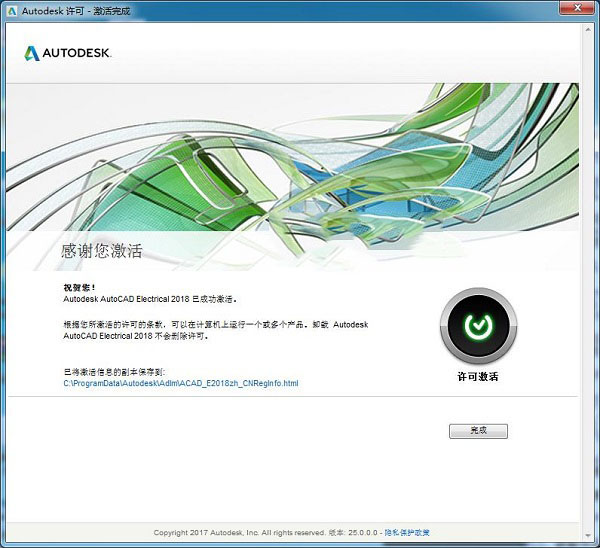Click the 感谢您激活 heading
Viewport: 600px width, 548px height.
click(109, 250)
